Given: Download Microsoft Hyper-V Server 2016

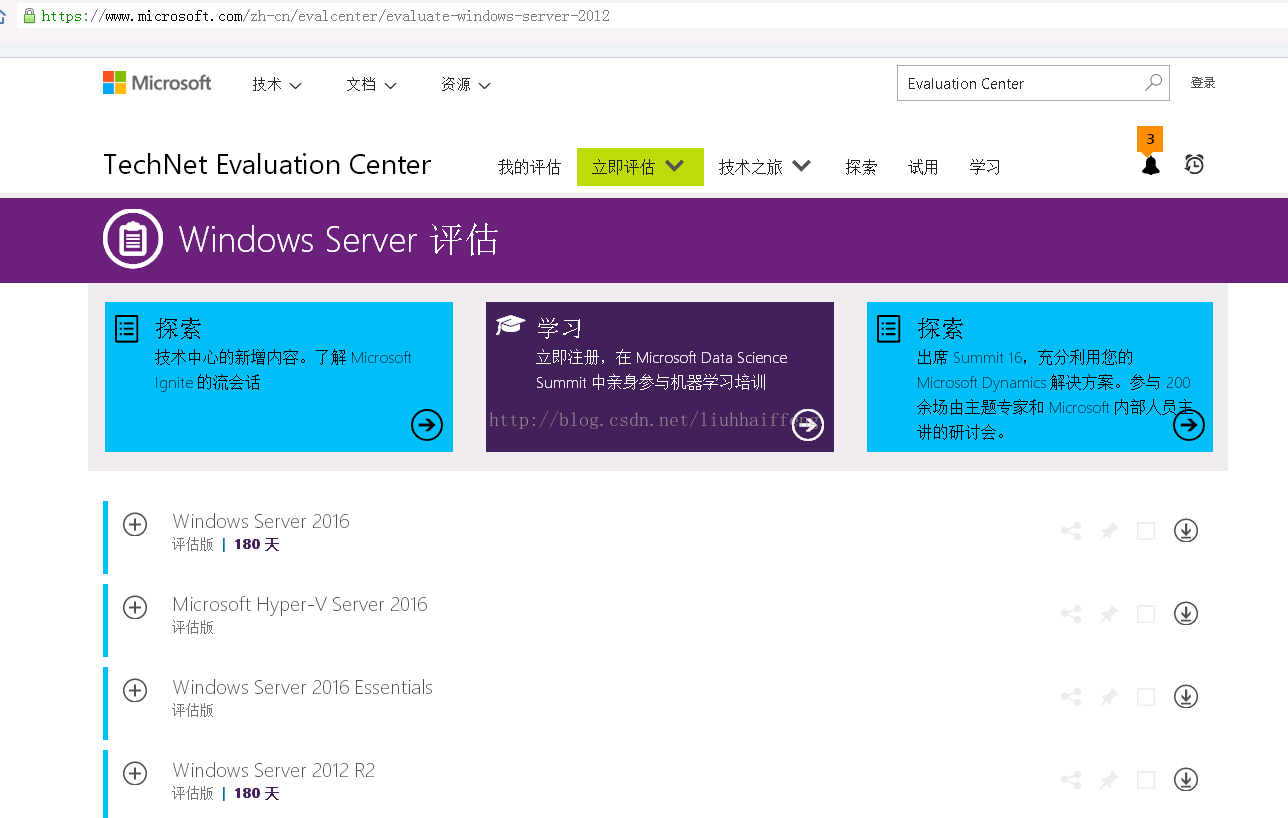Looking at the screenshot, I should (1186, 613).
